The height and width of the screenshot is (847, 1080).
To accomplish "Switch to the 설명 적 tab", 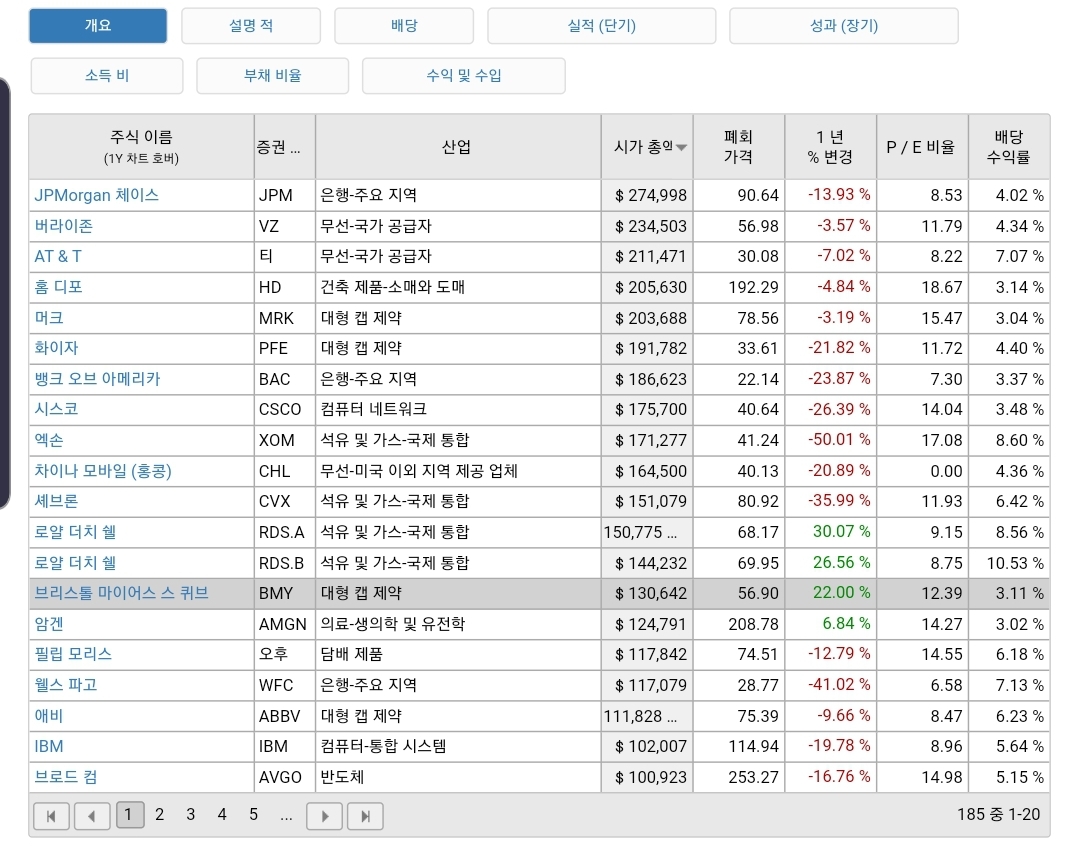I will 251,25.
